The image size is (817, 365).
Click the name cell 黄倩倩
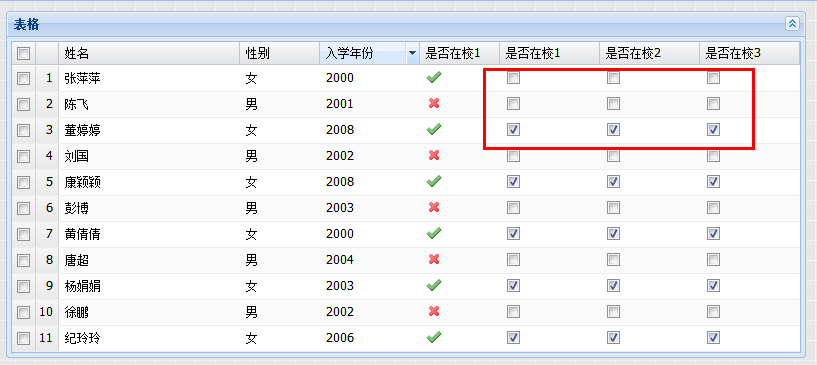(x=149, y=234)
